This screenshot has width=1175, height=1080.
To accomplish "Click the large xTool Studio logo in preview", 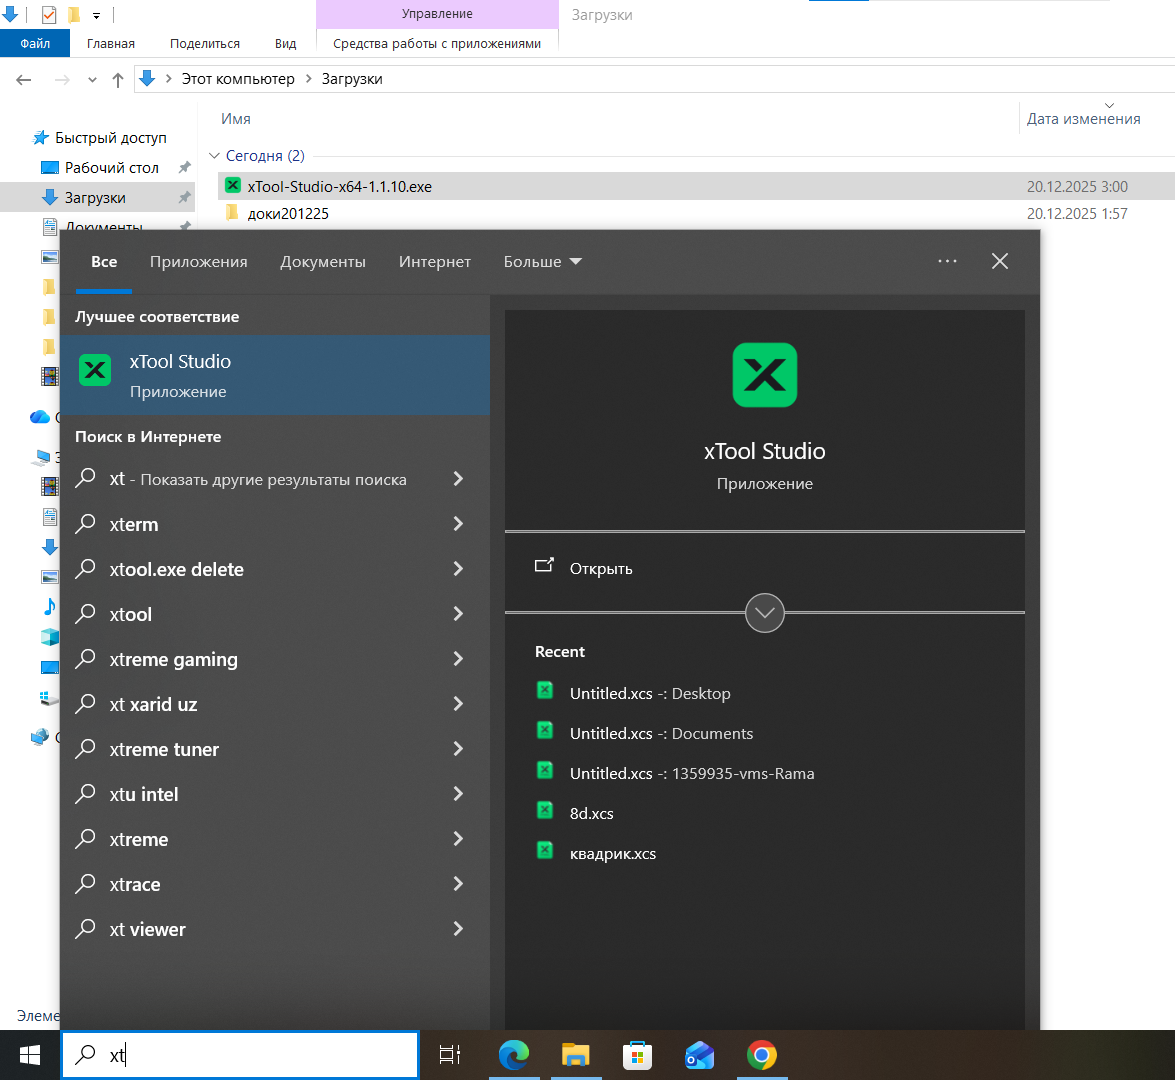I will click(x=764, y=375).
